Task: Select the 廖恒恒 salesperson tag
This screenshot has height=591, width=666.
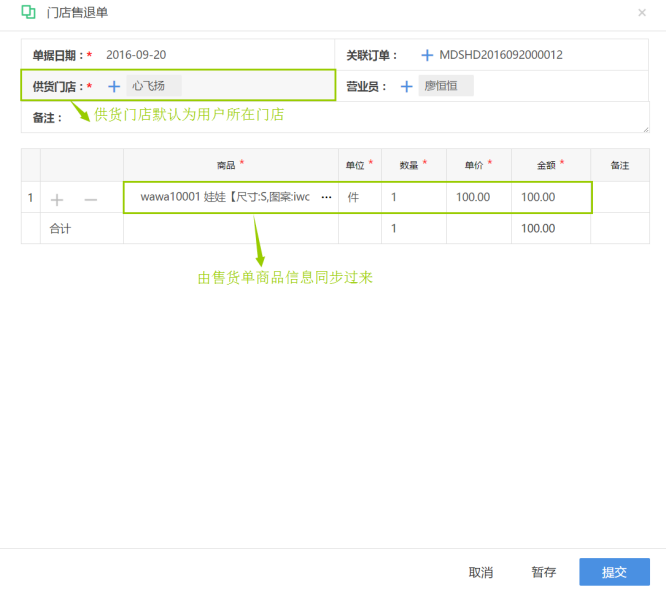Action: pyautogui.click(x=446, y=86)
